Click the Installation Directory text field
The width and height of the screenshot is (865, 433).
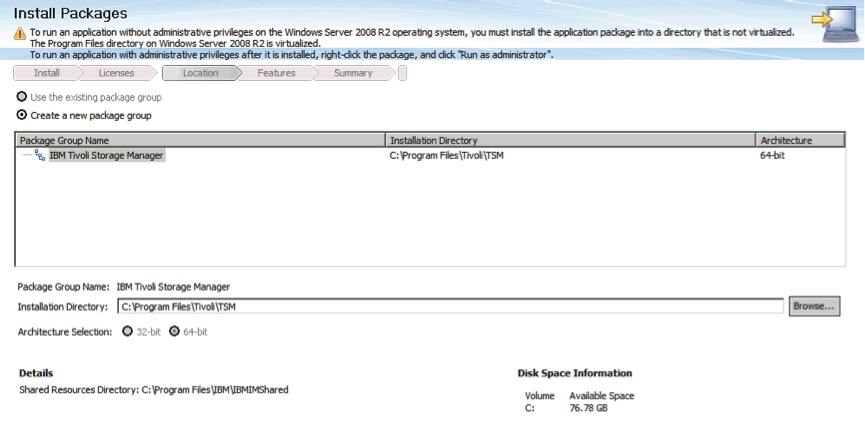pos(450,306)
